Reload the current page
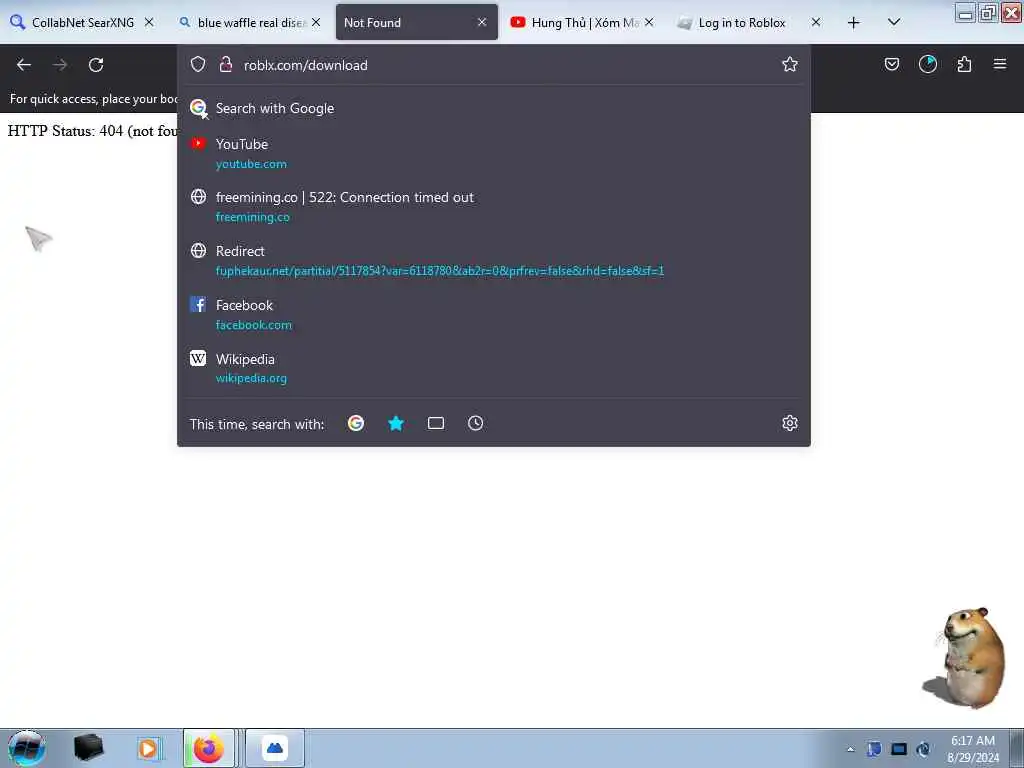 point(96,65)
